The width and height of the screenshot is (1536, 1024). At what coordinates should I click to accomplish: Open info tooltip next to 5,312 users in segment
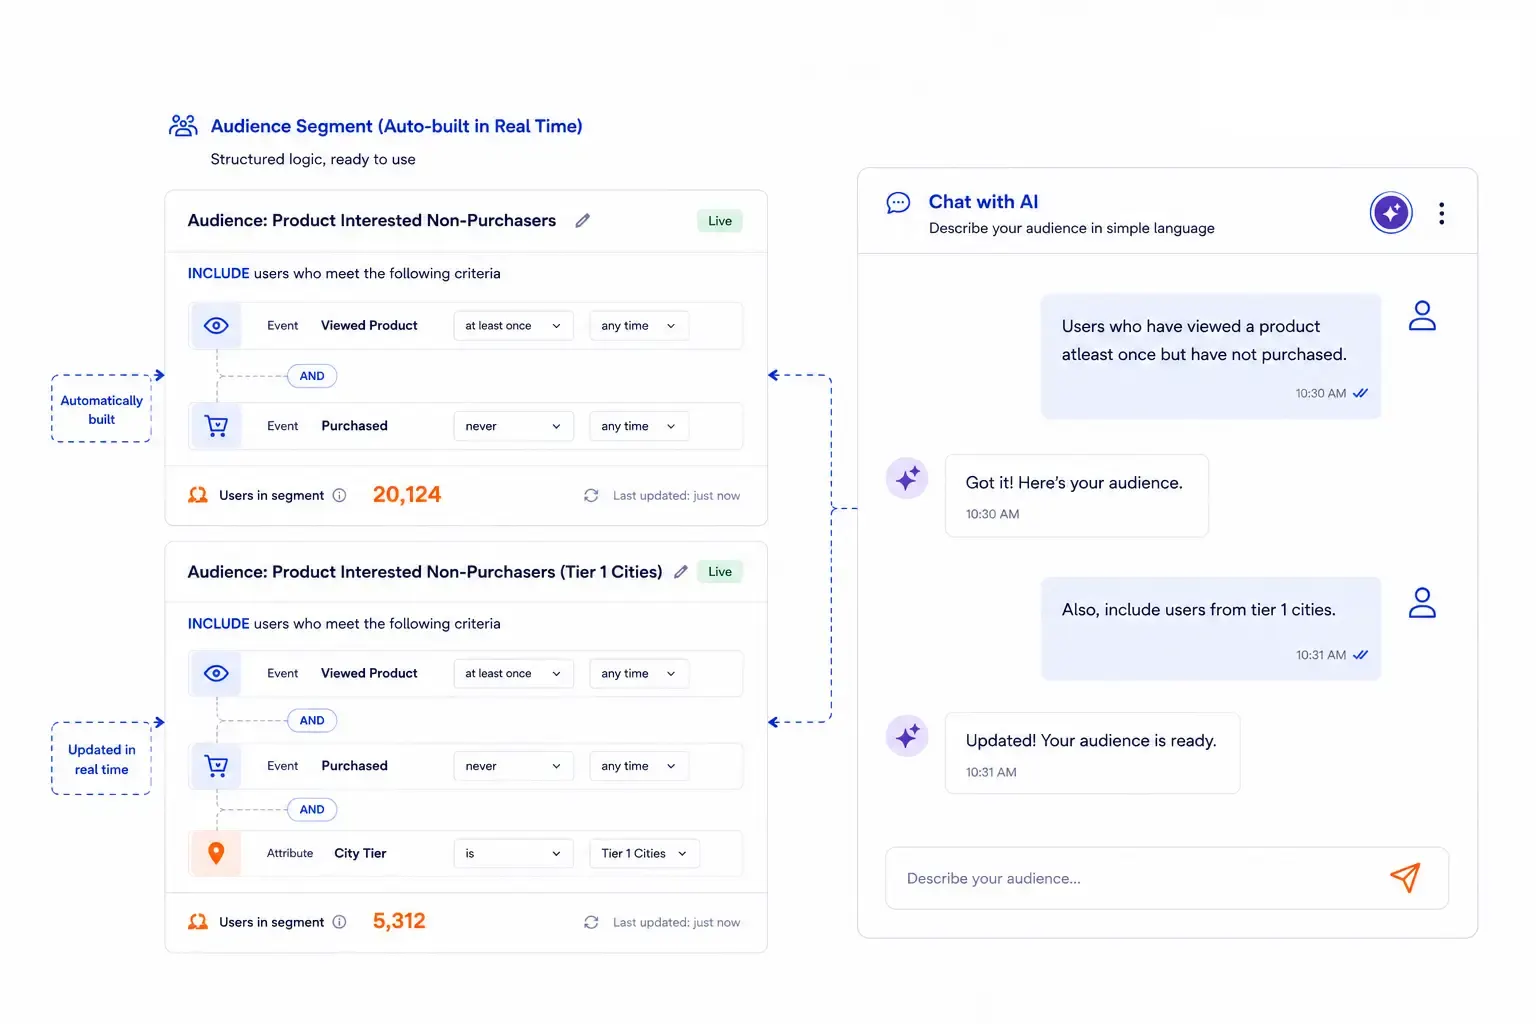point(339,922)
